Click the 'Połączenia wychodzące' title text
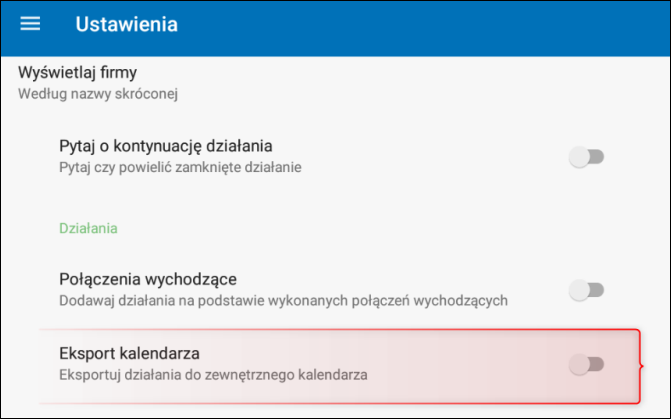The width and height of the screenshot is (671, 419). point(148,278)
